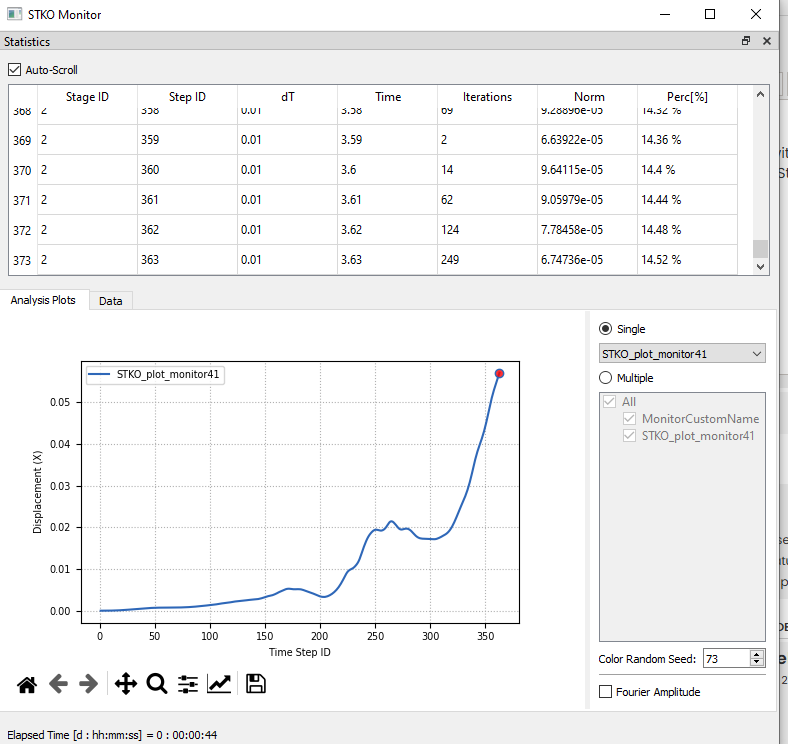Minimize the STKO Monitor window

pos(665,14)
